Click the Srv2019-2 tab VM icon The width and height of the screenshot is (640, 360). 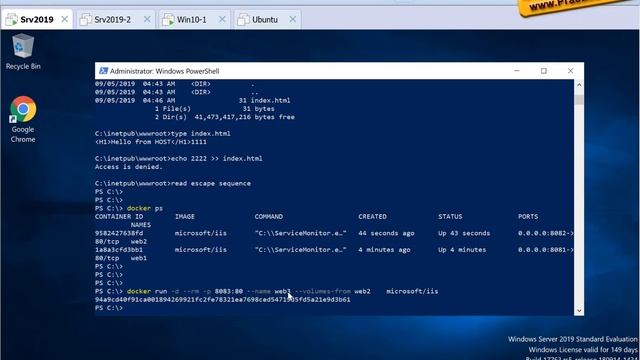(86, 19)
